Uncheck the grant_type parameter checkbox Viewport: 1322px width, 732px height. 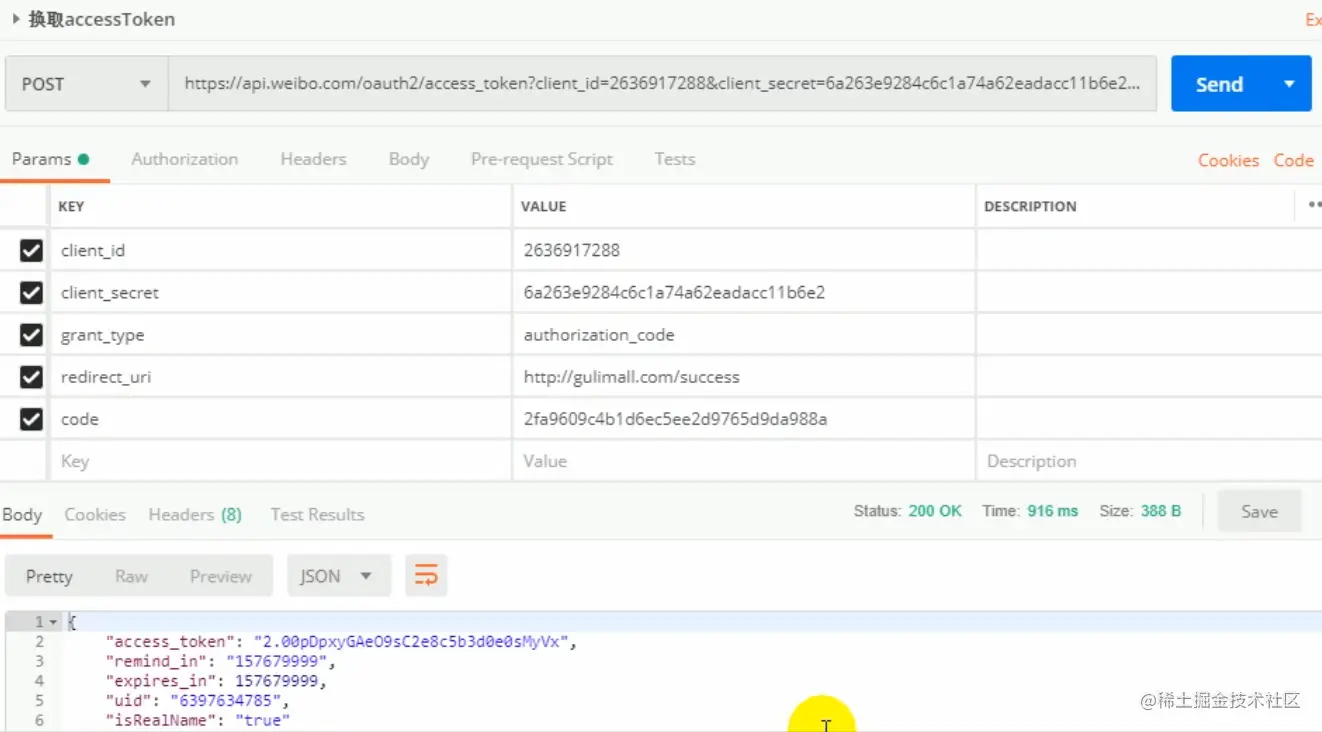[31, 334]
